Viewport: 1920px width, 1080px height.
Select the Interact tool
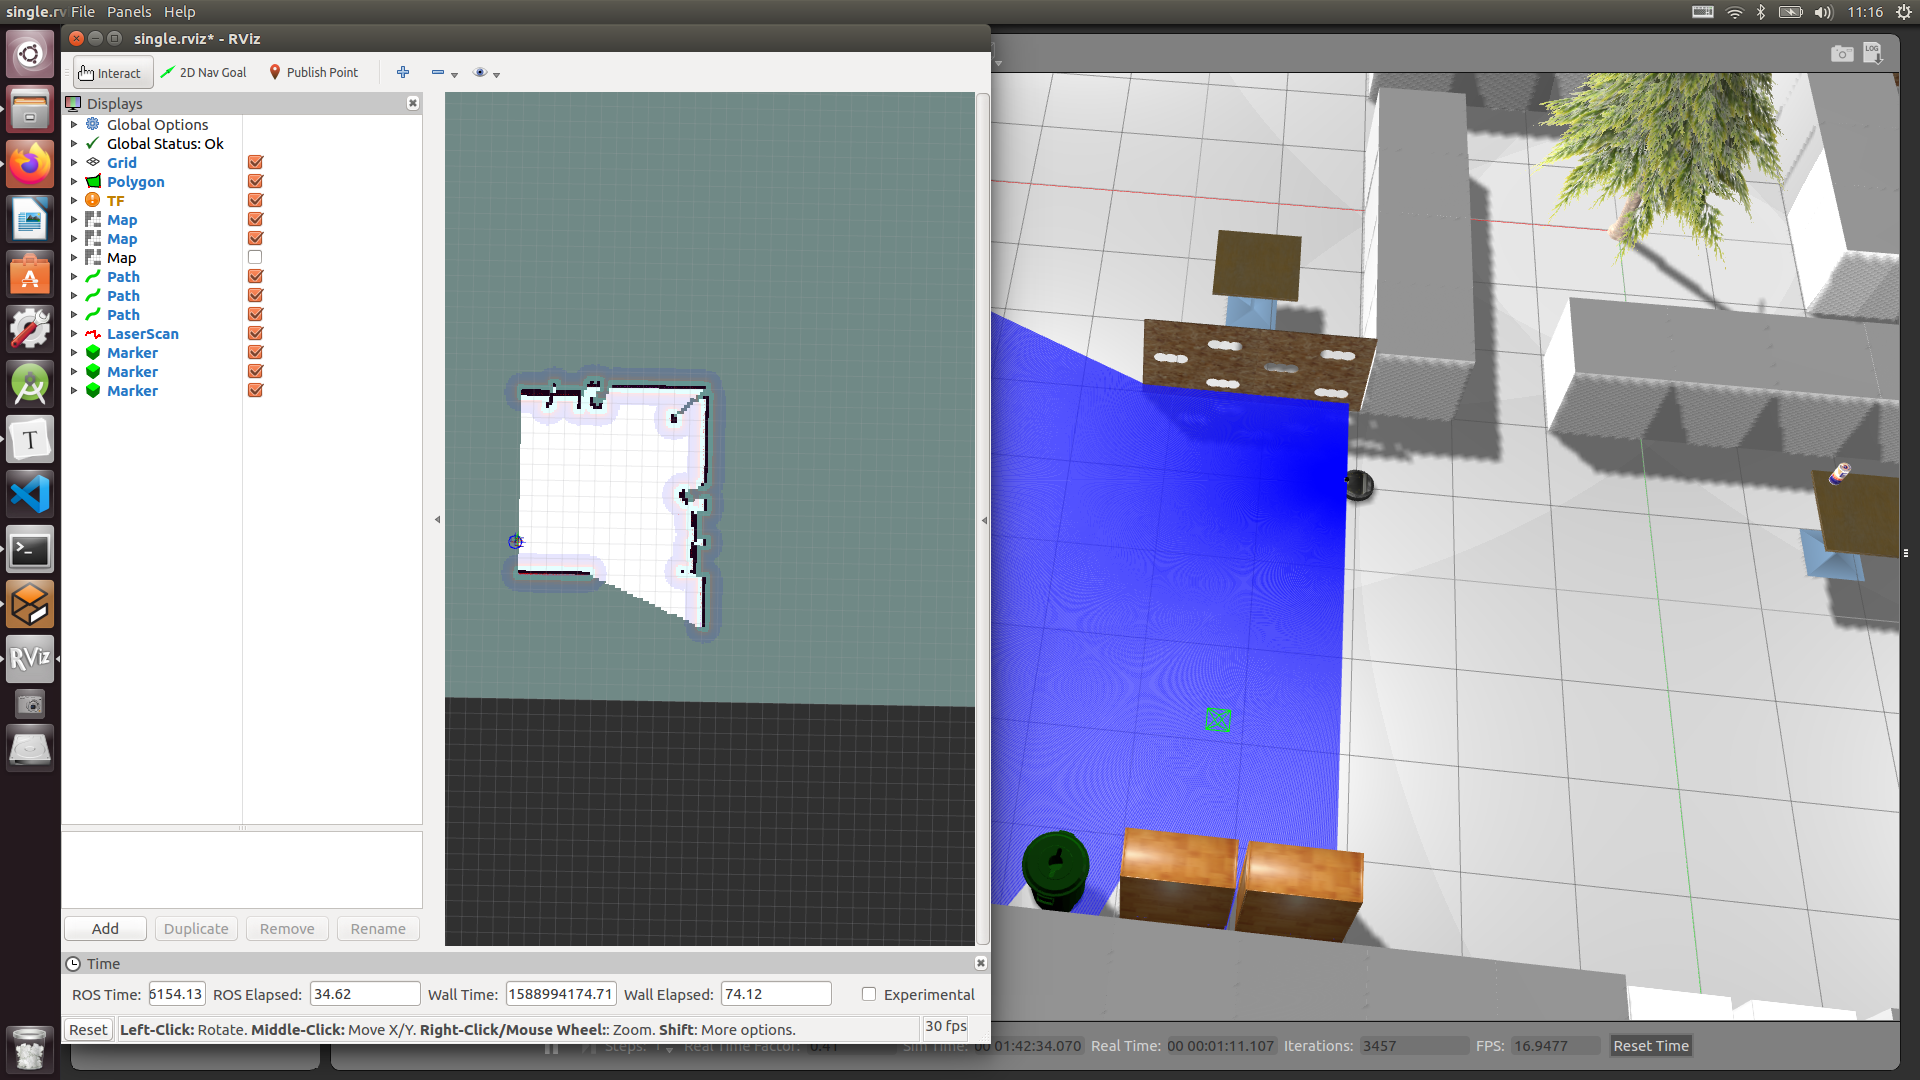(111, 73)
